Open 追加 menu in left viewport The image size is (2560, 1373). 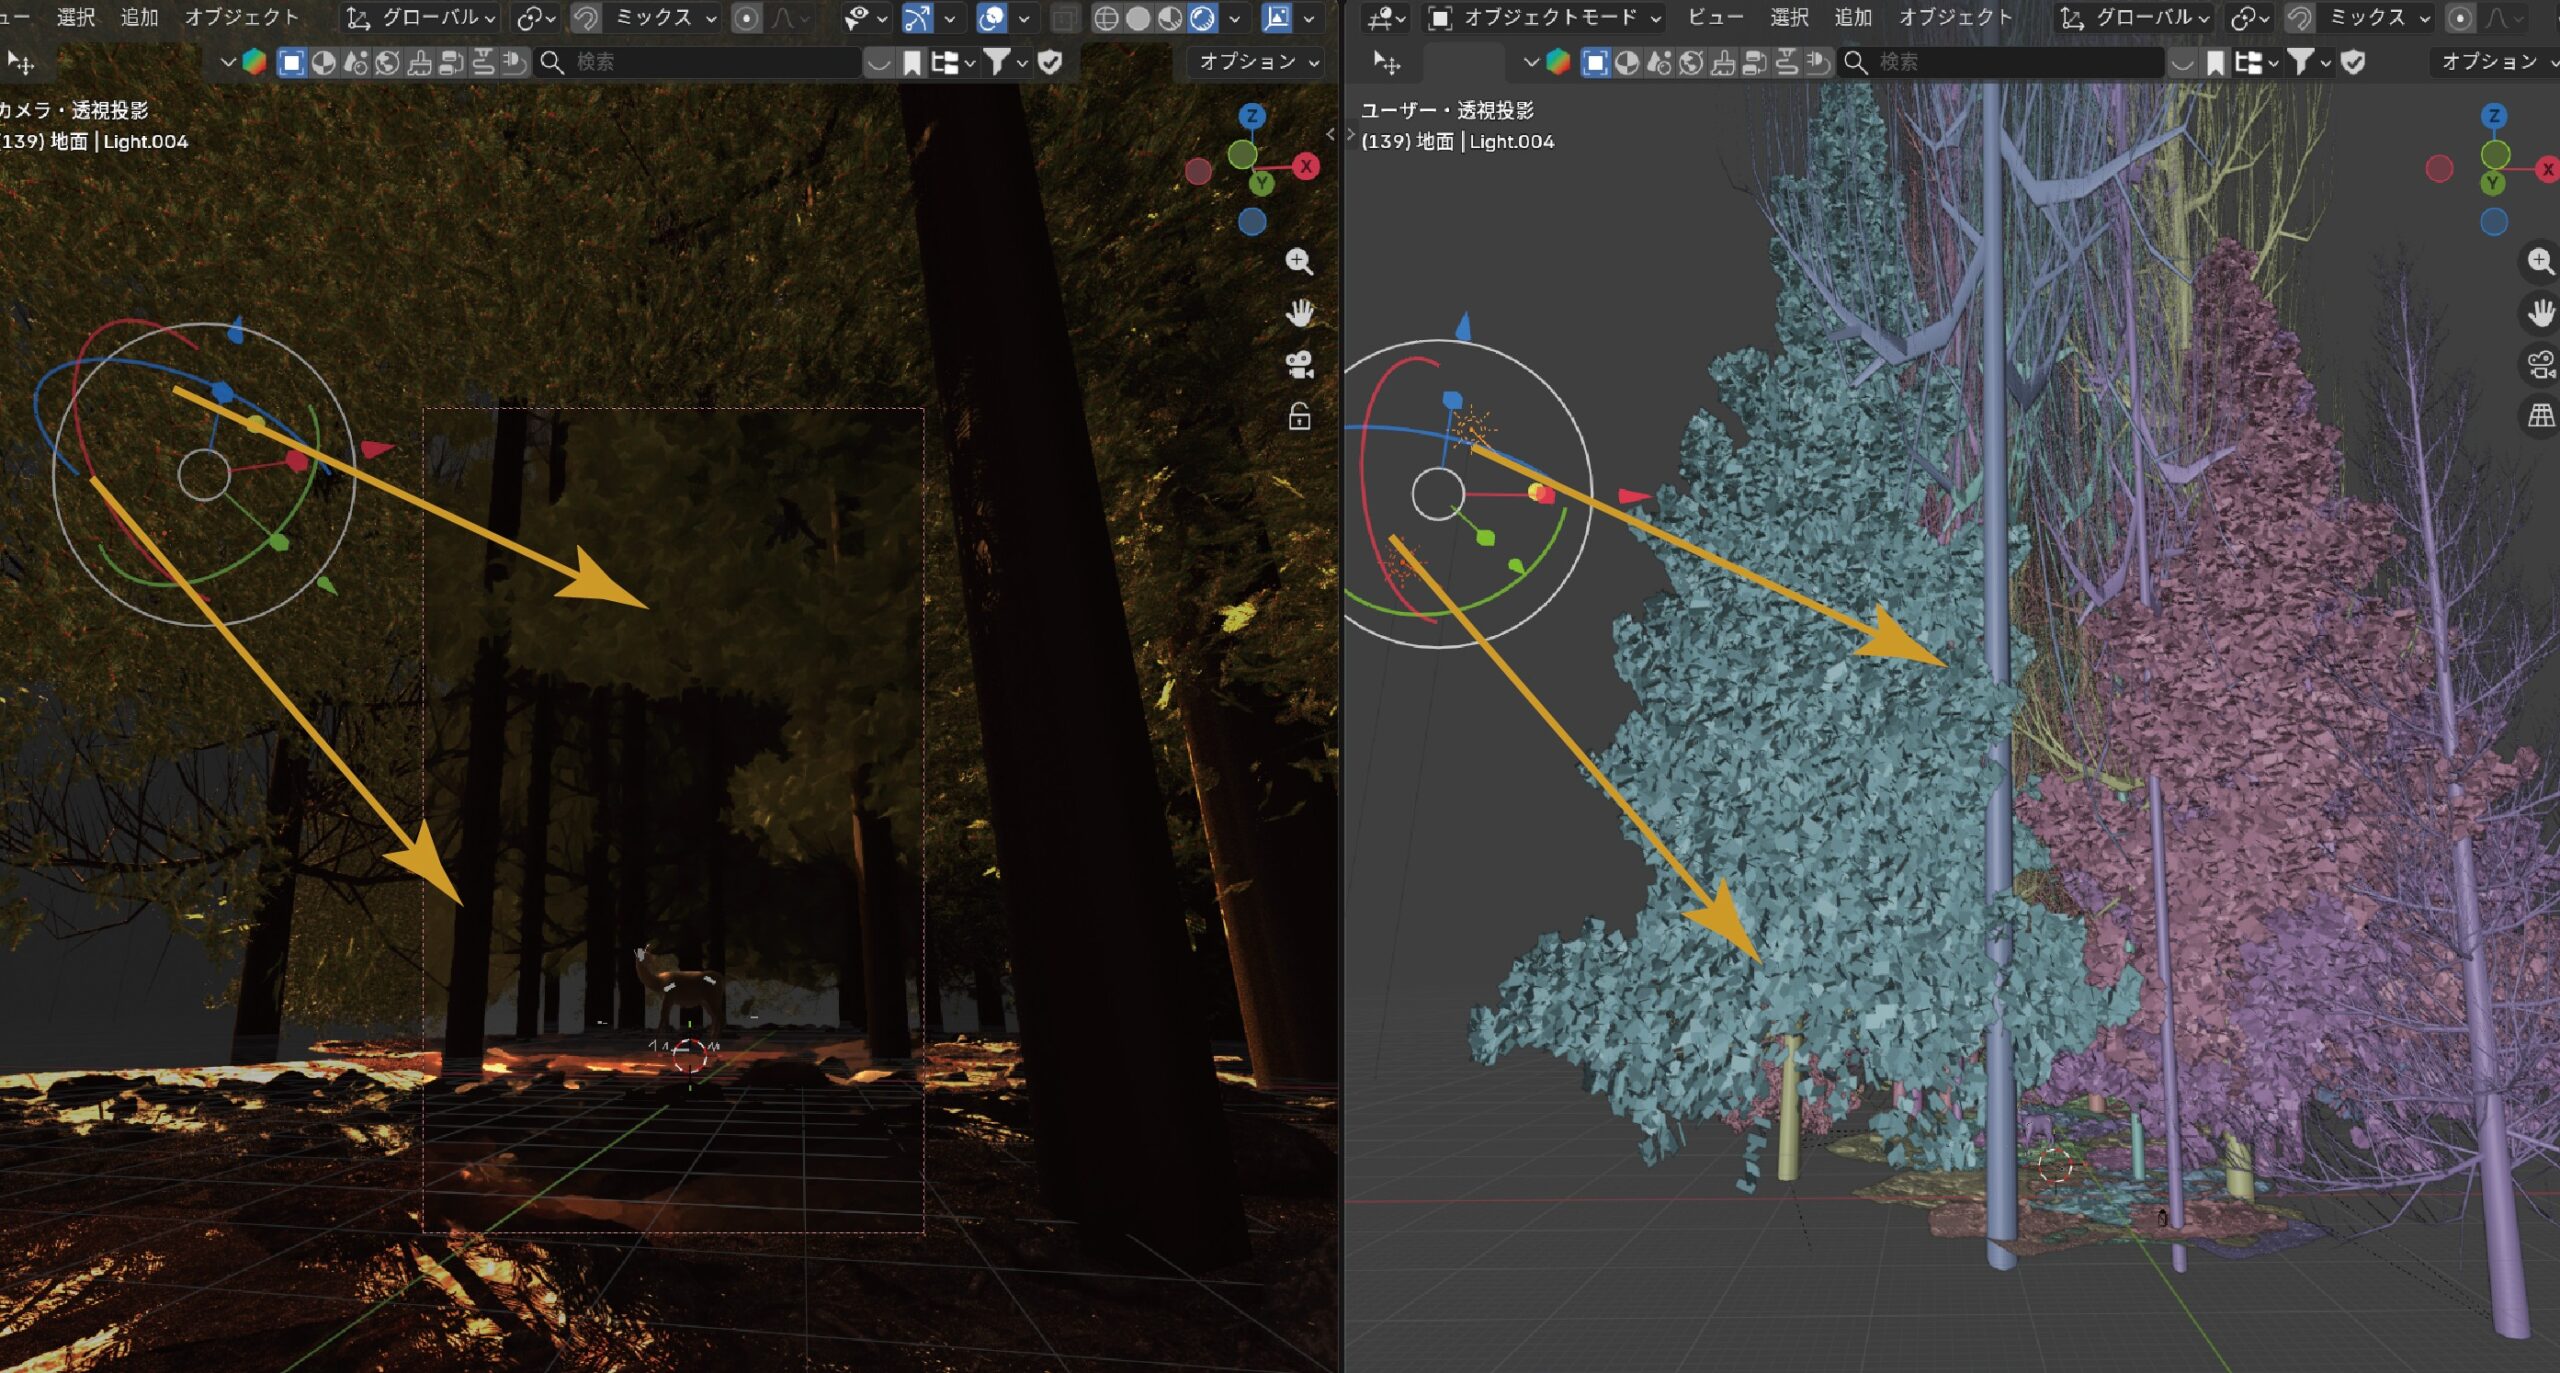(x=139, y=18)
